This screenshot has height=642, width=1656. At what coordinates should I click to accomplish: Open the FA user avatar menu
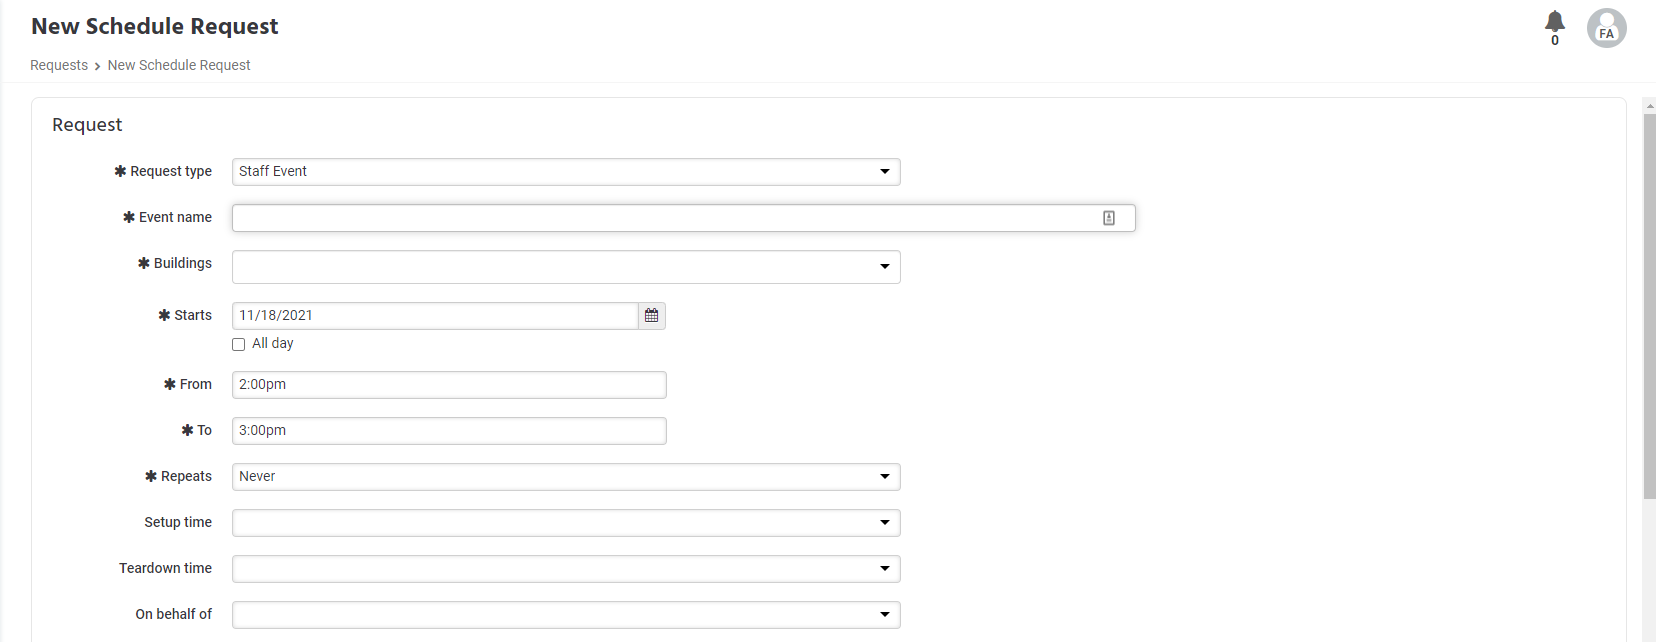pyautogui.click(x=1606, y=28)
